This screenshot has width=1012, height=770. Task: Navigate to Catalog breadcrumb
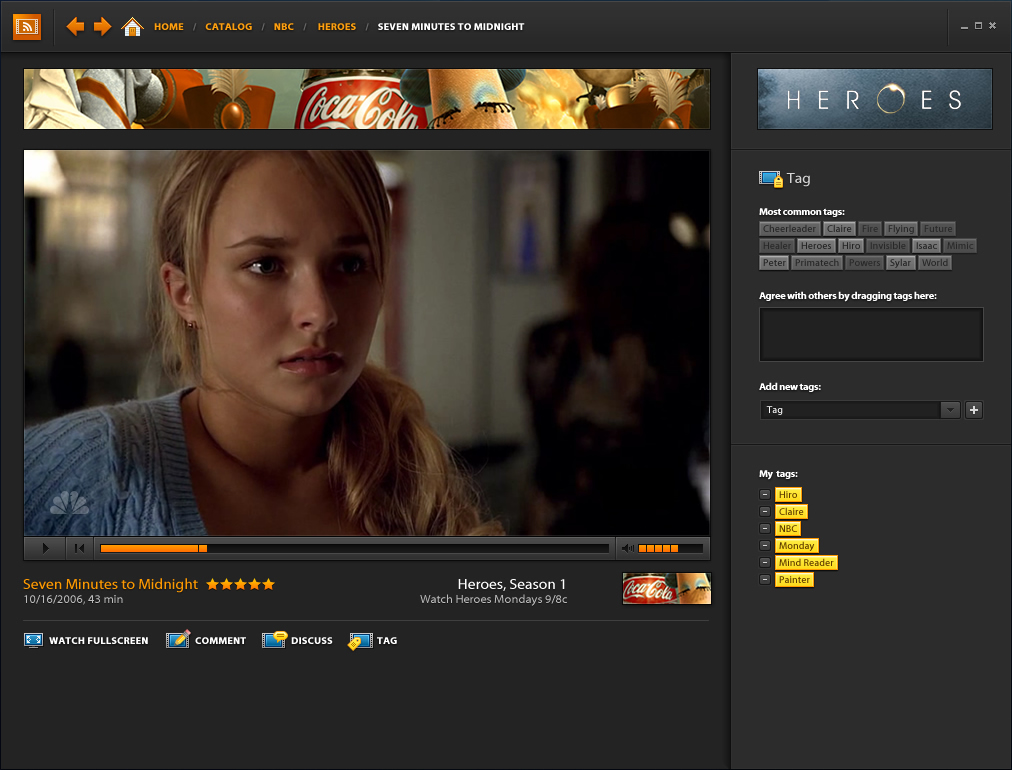click(x=228, y=27)
